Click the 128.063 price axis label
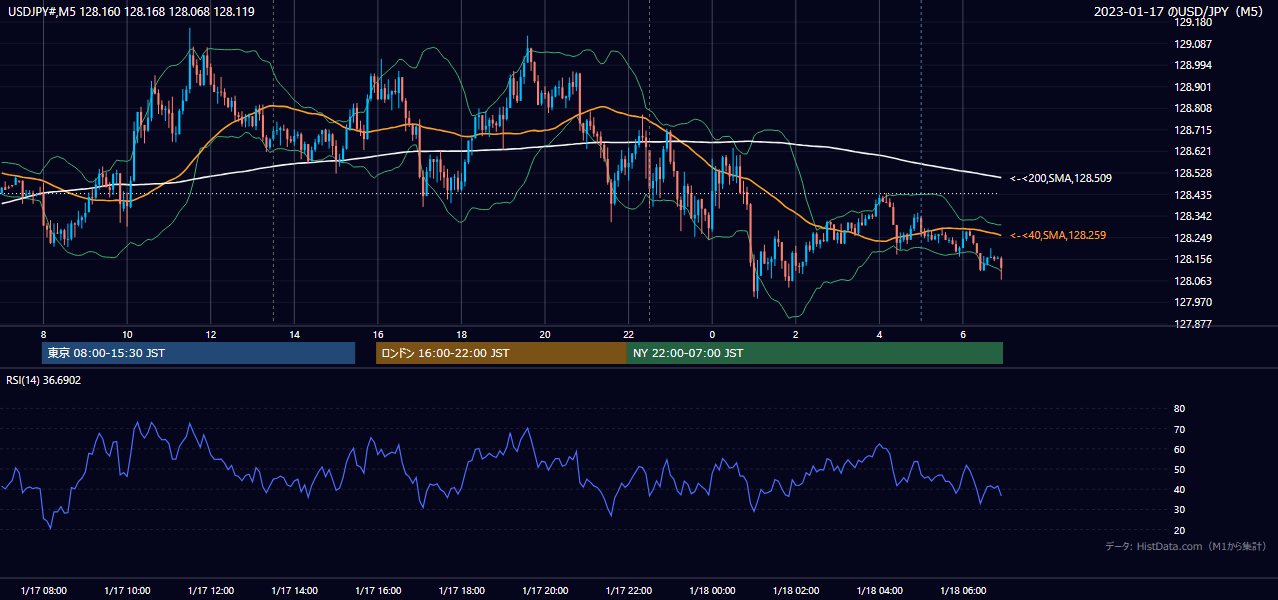This screenshot has width=1278, height=600. coord(1193,281)
